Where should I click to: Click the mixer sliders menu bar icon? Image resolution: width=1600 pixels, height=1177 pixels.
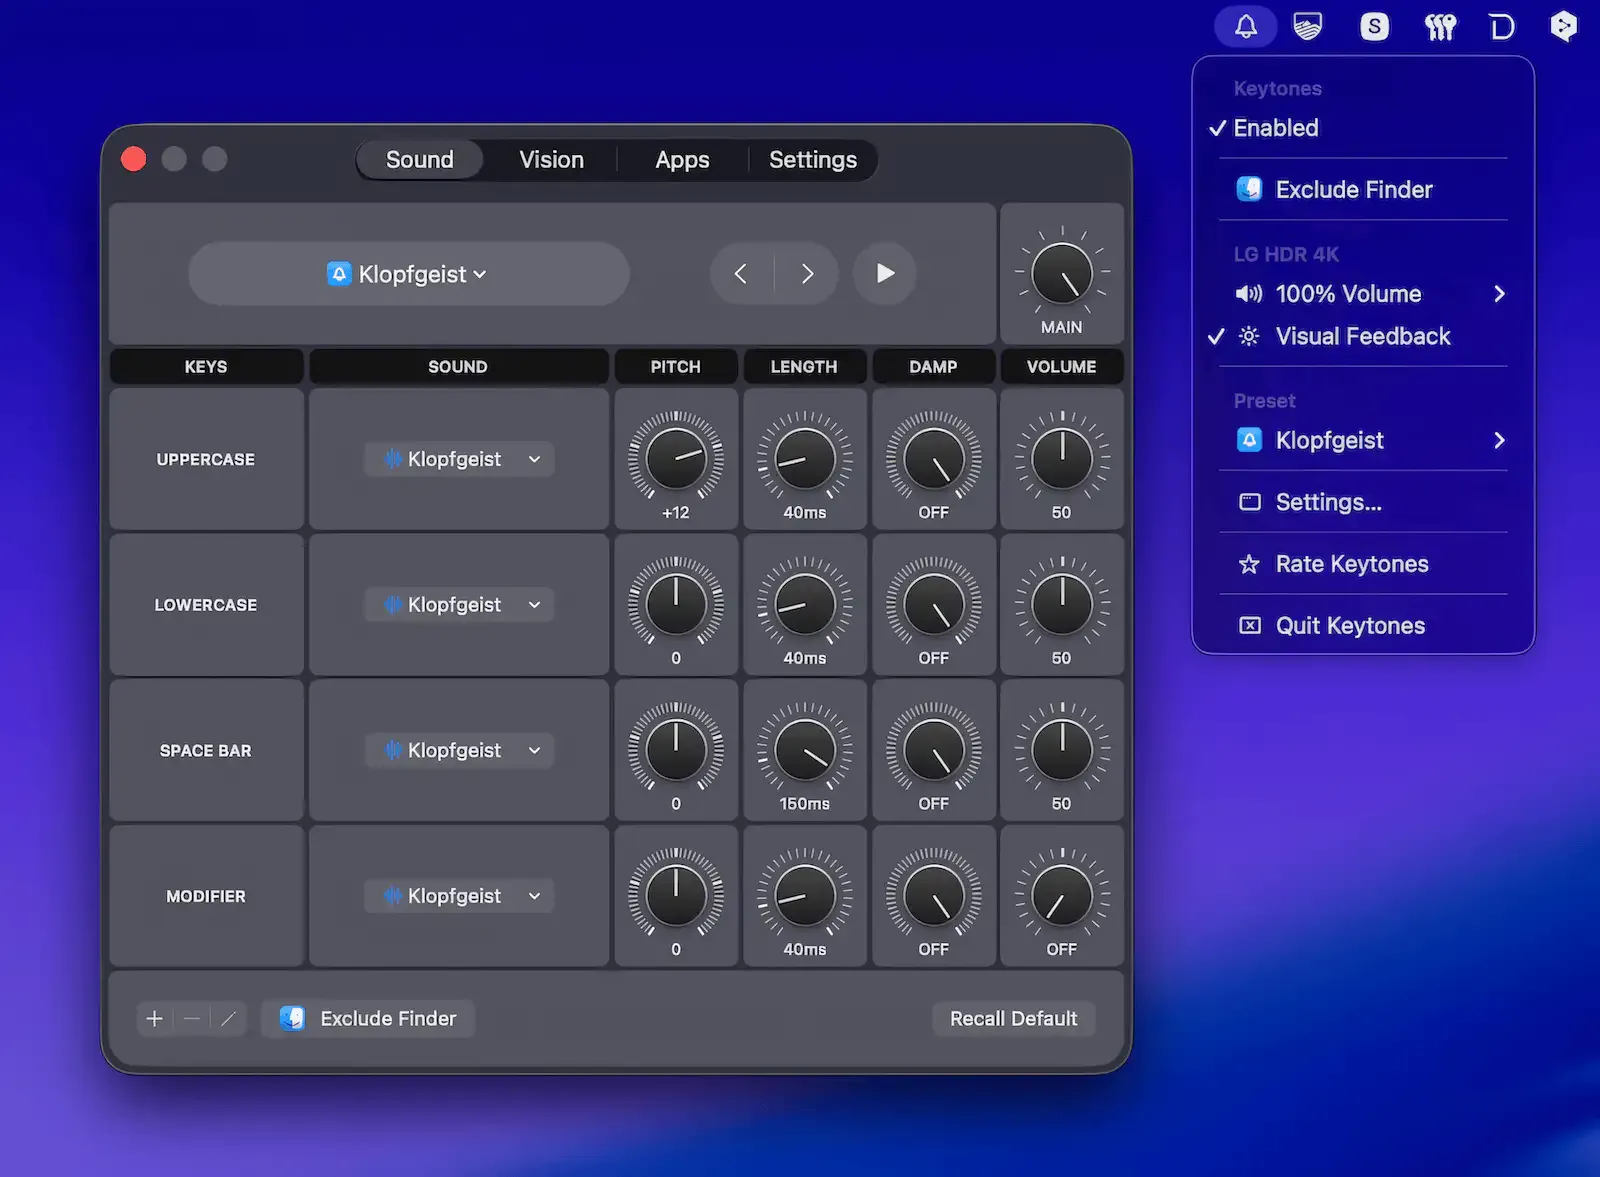(1440, 26)
